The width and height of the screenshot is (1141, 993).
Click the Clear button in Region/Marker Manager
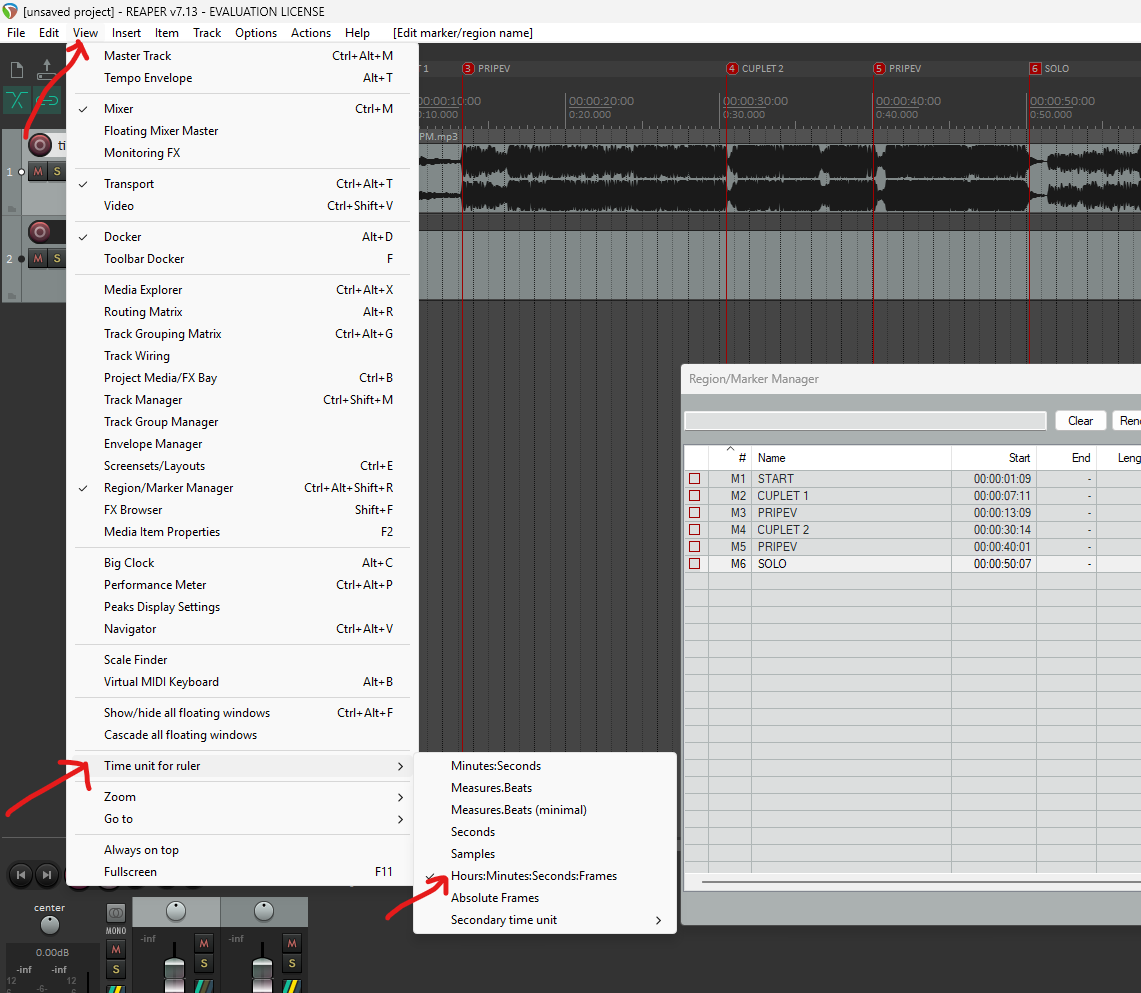1080,420
